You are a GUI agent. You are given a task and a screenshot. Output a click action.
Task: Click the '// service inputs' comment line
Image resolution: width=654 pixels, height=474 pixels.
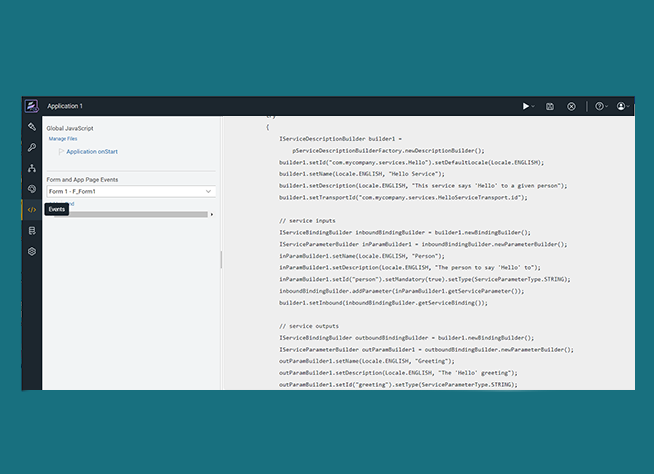307,221
